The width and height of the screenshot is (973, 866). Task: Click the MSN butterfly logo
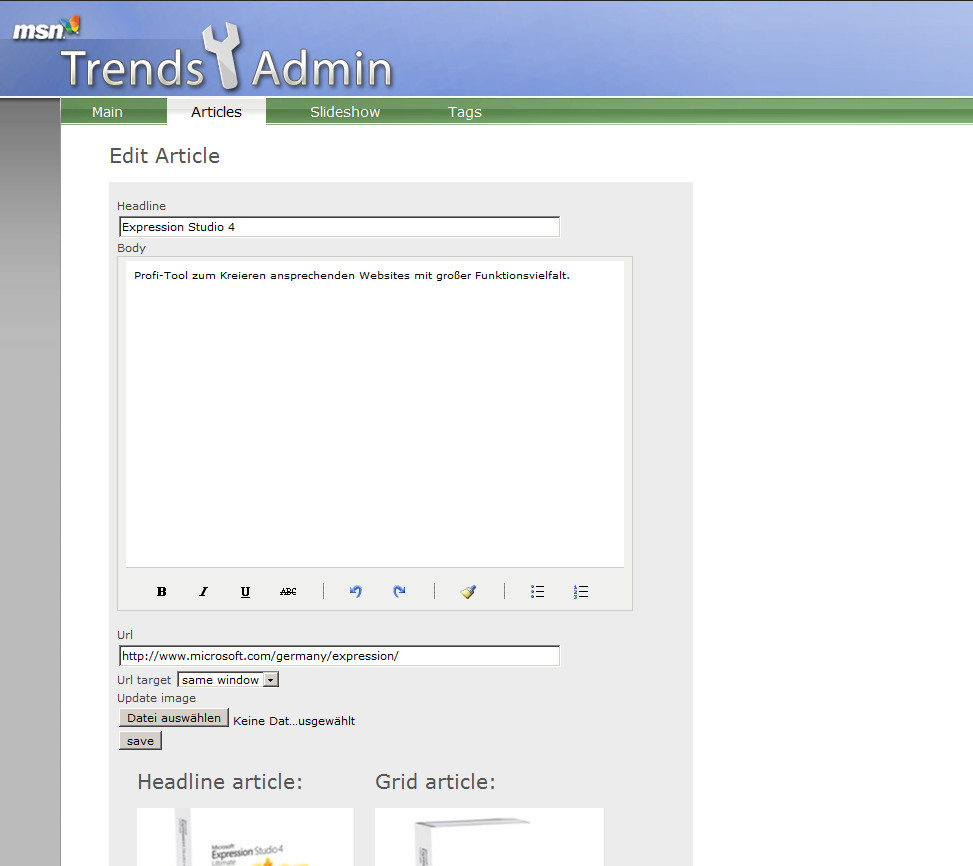47,28
